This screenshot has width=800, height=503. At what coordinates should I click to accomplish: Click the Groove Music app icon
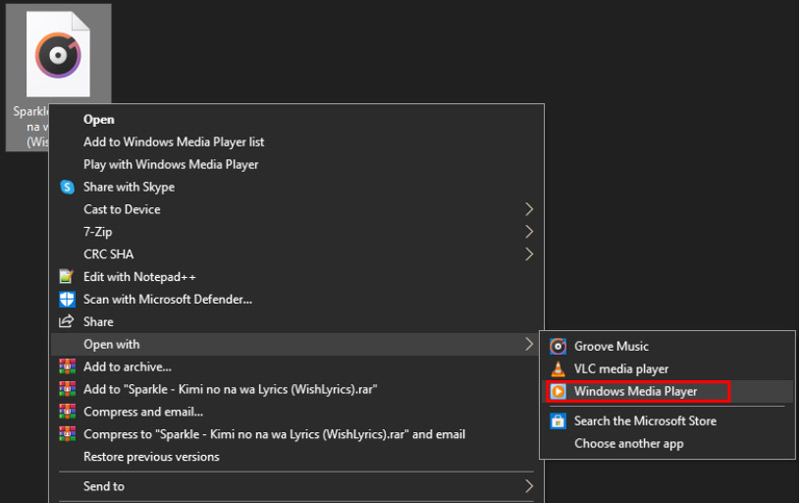click(558, 346)
